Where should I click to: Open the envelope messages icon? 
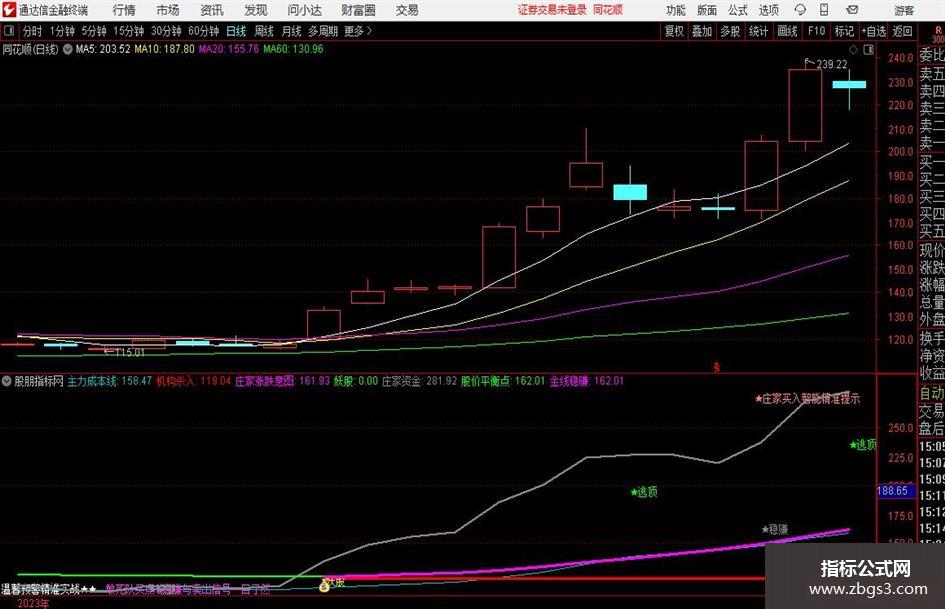click(852, 10)
